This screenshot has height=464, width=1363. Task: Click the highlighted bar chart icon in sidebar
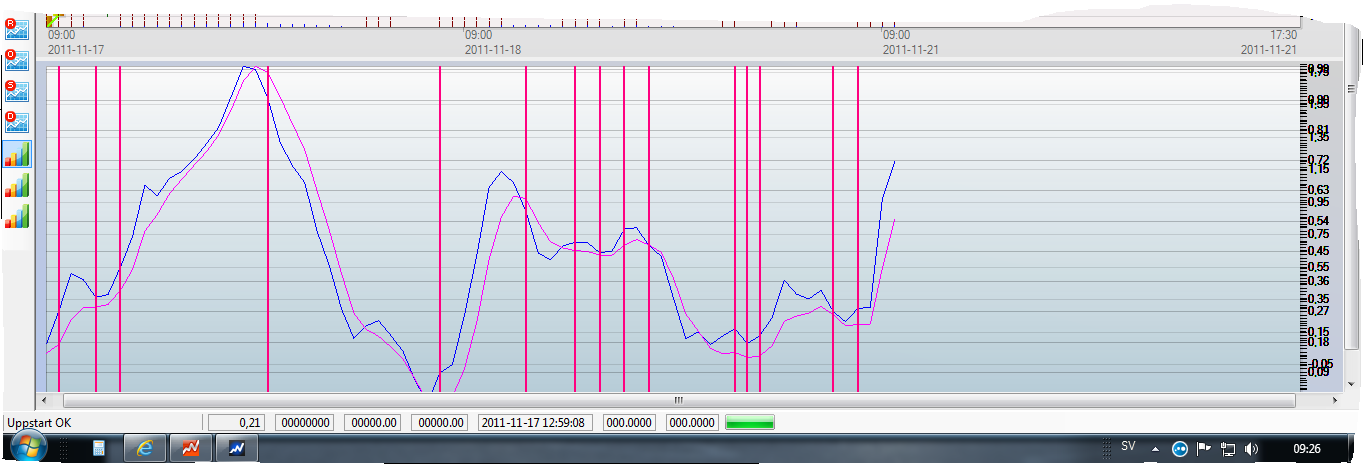[x=17, y=154]
